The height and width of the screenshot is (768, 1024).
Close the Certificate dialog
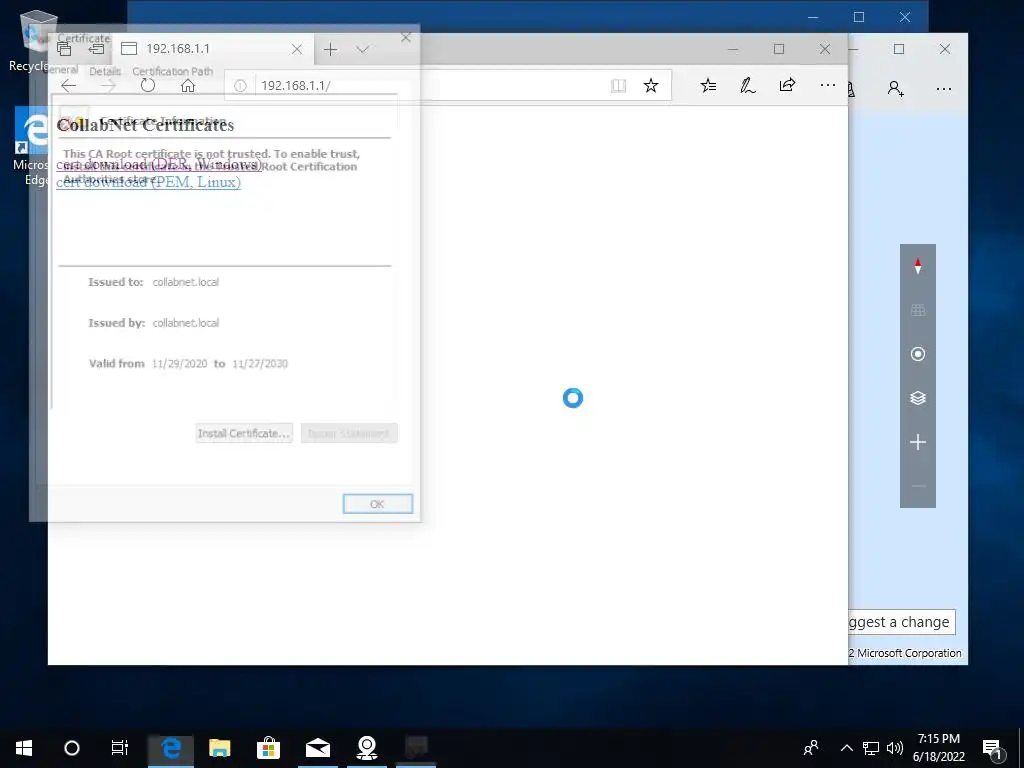click(406, 38)
